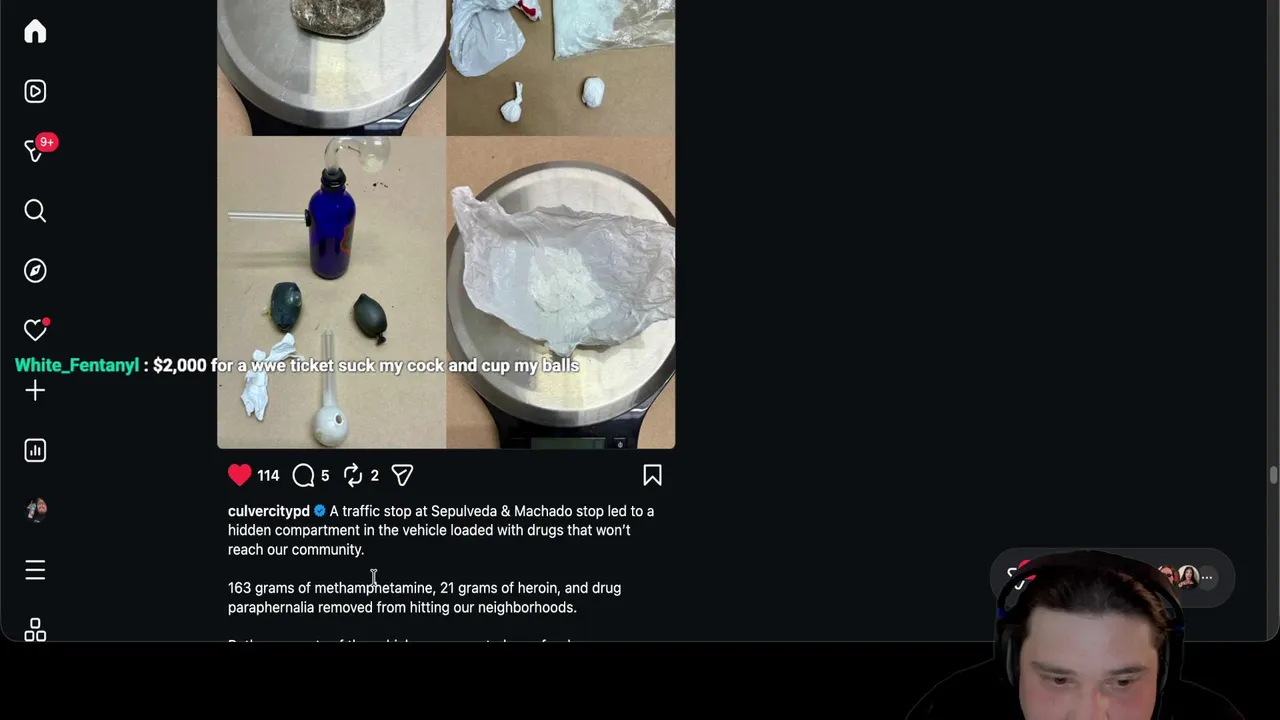Create new post plus icon
Viewport: 1280px width, 720px height.
tap(35, 390)
